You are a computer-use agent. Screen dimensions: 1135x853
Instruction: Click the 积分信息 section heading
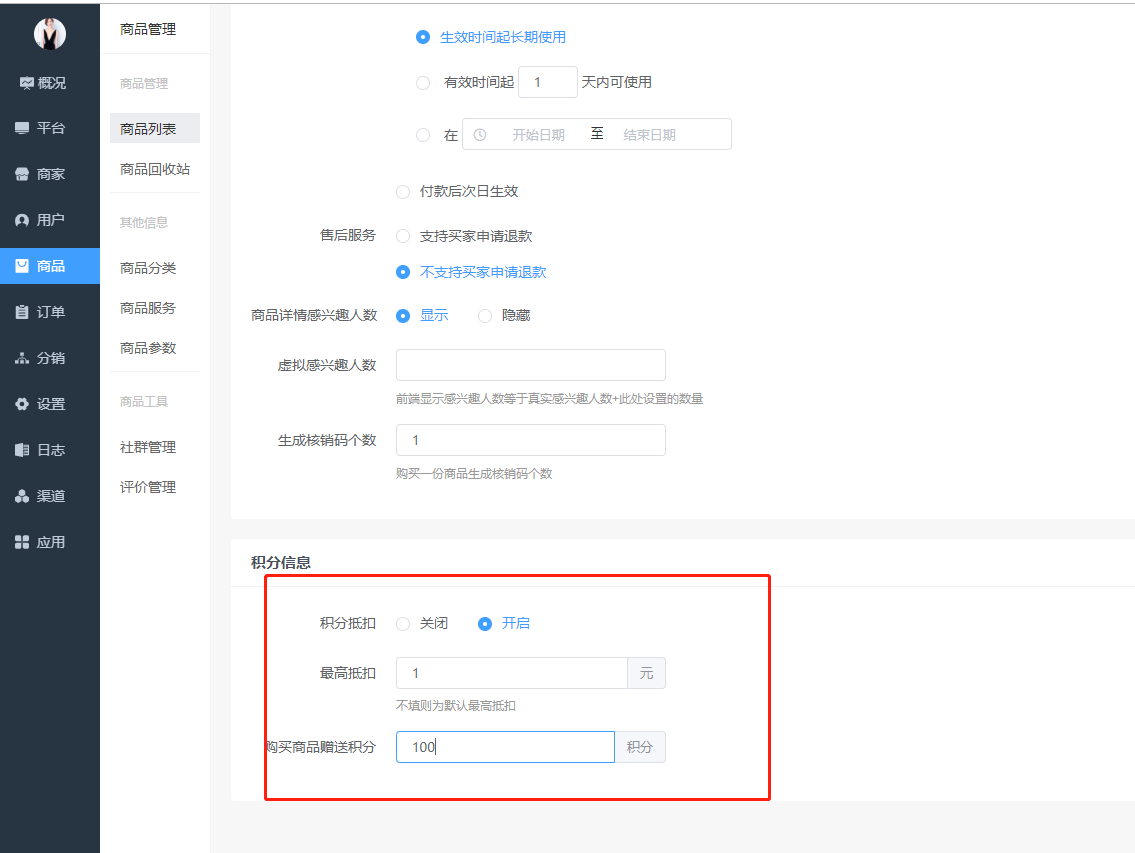[x=281, y=563]
